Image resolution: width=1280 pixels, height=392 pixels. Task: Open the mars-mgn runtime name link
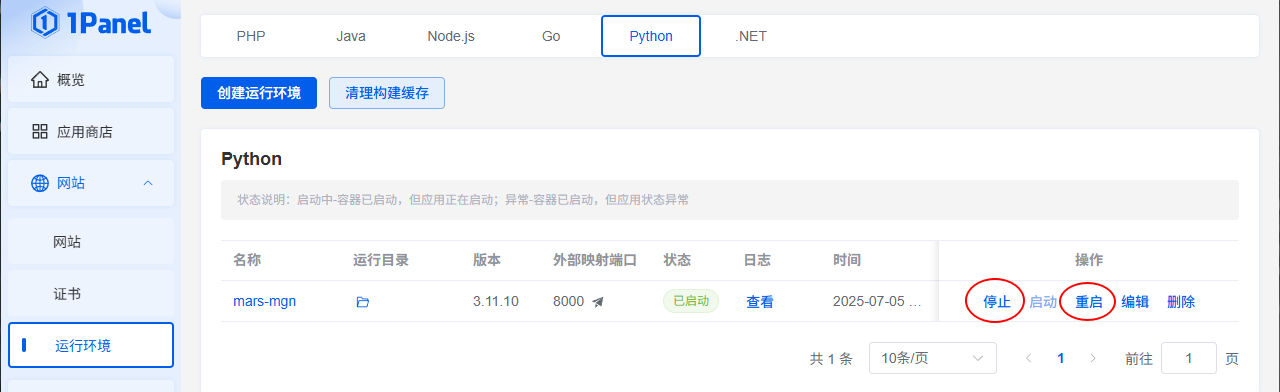click(264, 301)
